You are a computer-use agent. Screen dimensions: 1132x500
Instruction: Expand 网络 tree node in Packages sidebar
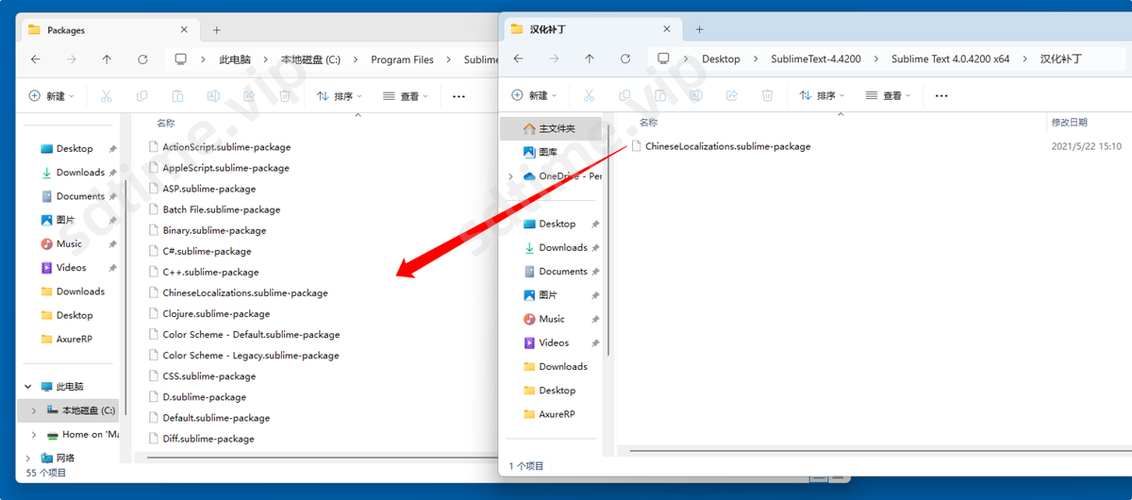click(x=29, y=458)
